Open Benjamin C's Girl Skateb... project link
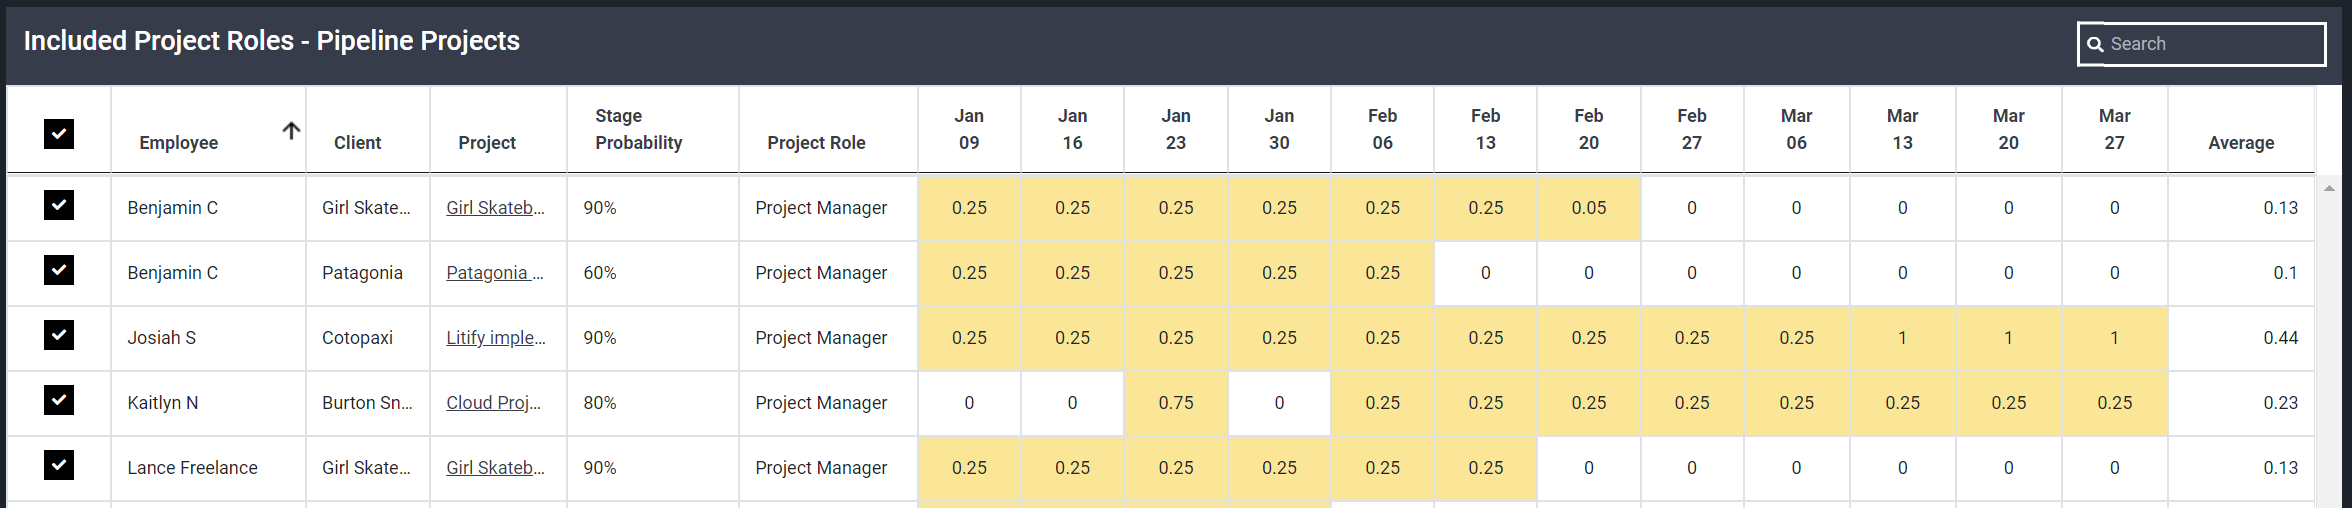The image size is (2352, 508). click(495, 208)
